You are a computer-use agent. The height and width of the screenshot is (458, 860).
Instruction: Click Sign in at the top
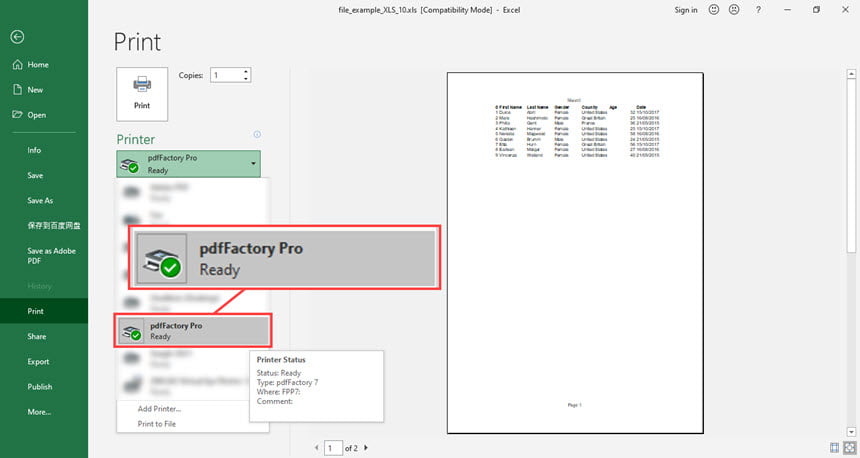(x=686, y=10)
